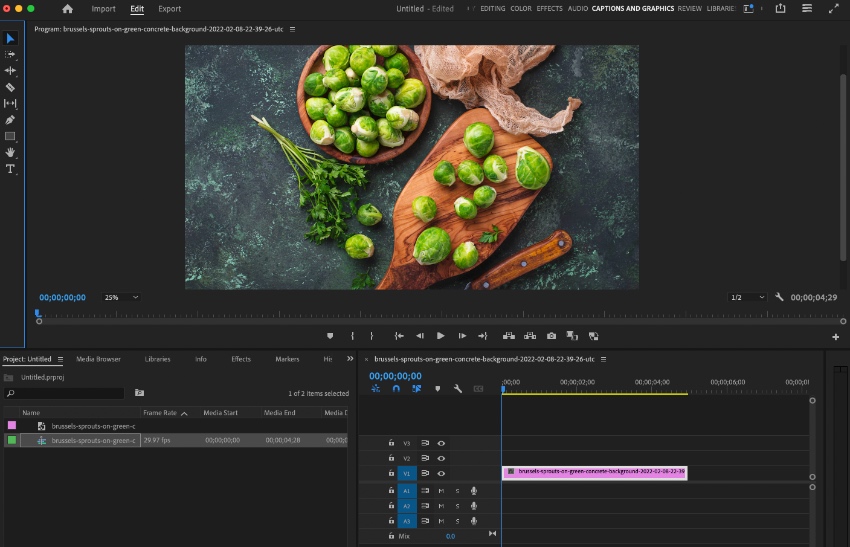Click the Mark In button
This screenshot has width=850, height=547.
[352, 336]
